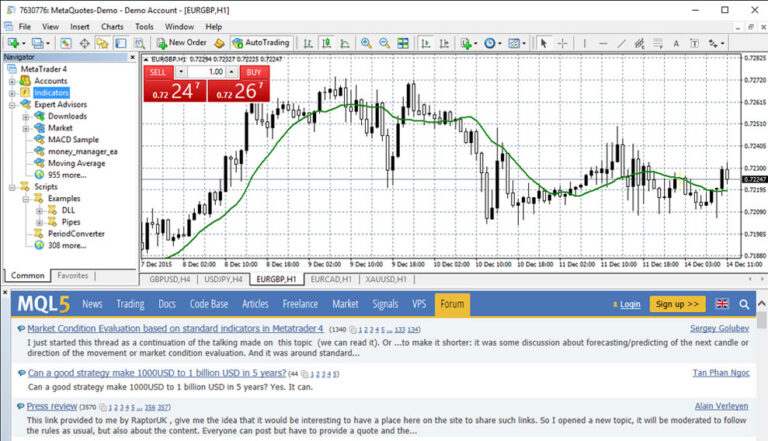The image size is (768, 441).
Task: Open the Strategy Tester toolbar icon
Action: coord(139,43)
